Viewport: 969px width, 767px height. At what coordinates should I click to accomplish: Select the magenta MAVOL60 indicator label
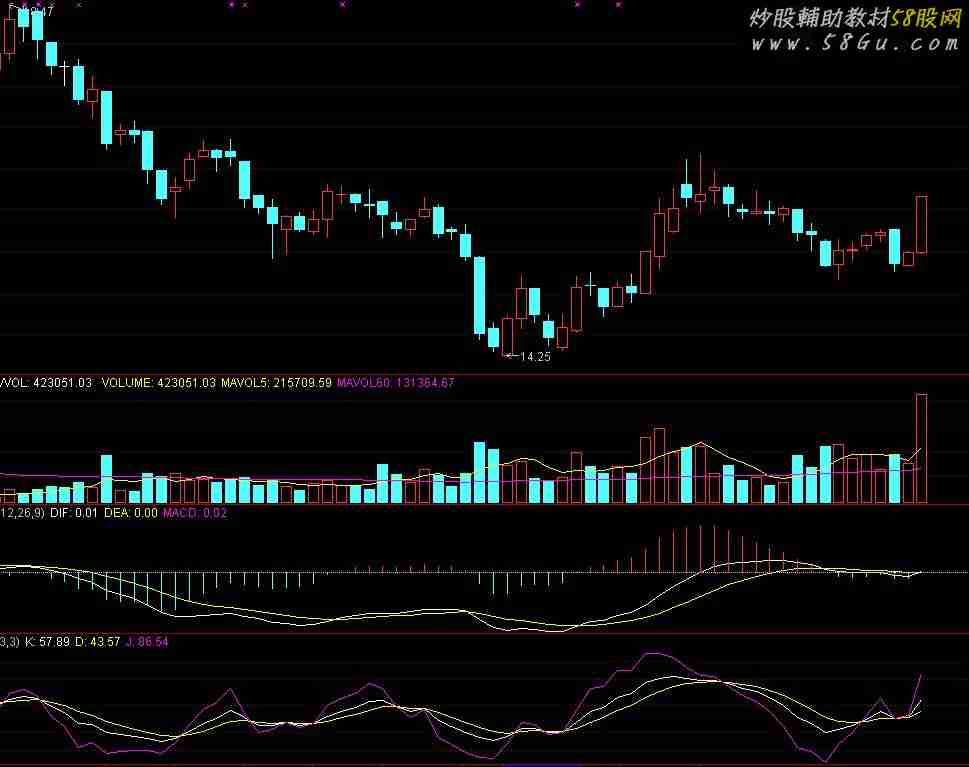coord(395,382)
